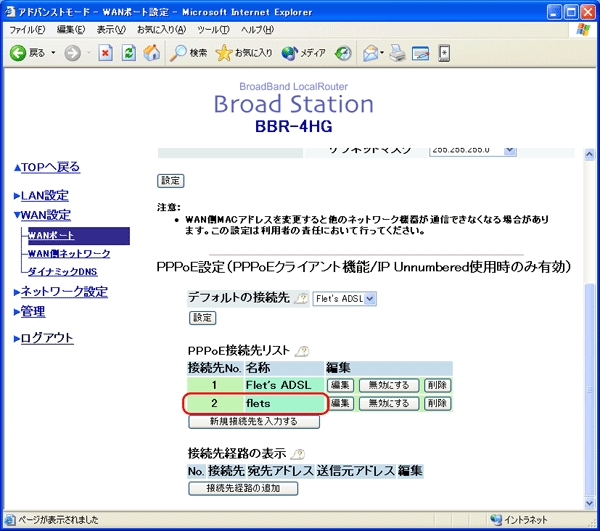This screenshot has height=531, width=600.
Task: Click the Stop loading icon
Action: click(105, 53)
